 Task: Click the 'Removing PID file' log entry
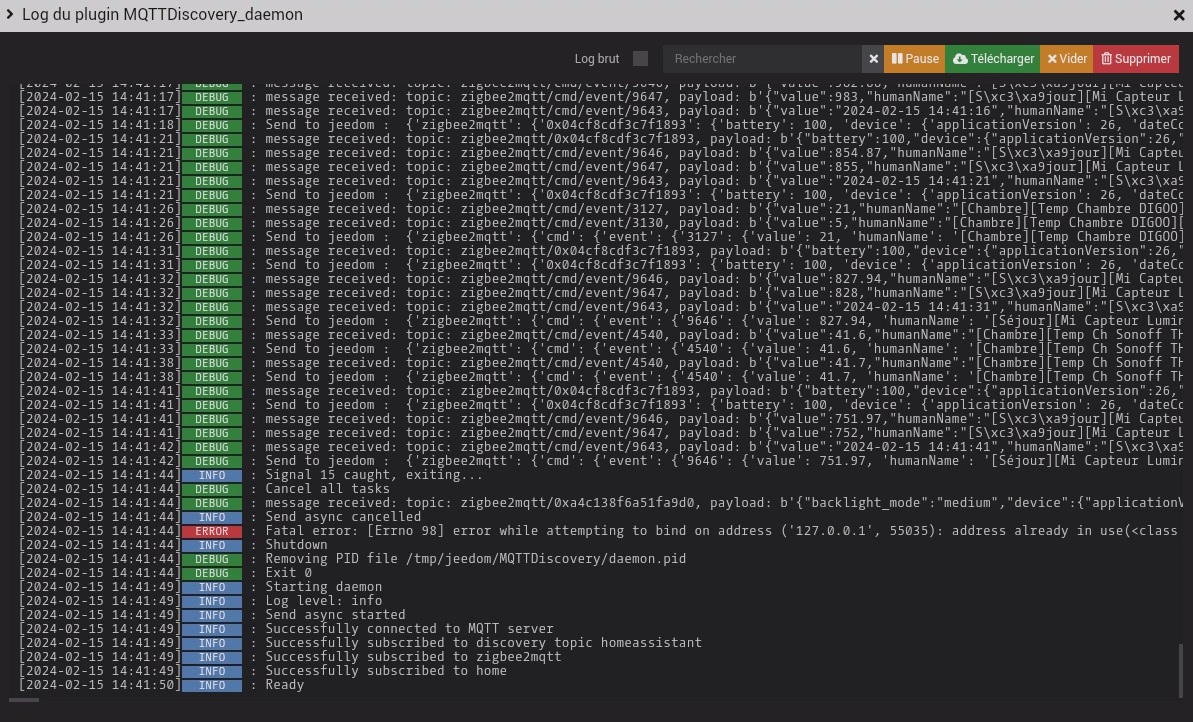click(475, 559)
